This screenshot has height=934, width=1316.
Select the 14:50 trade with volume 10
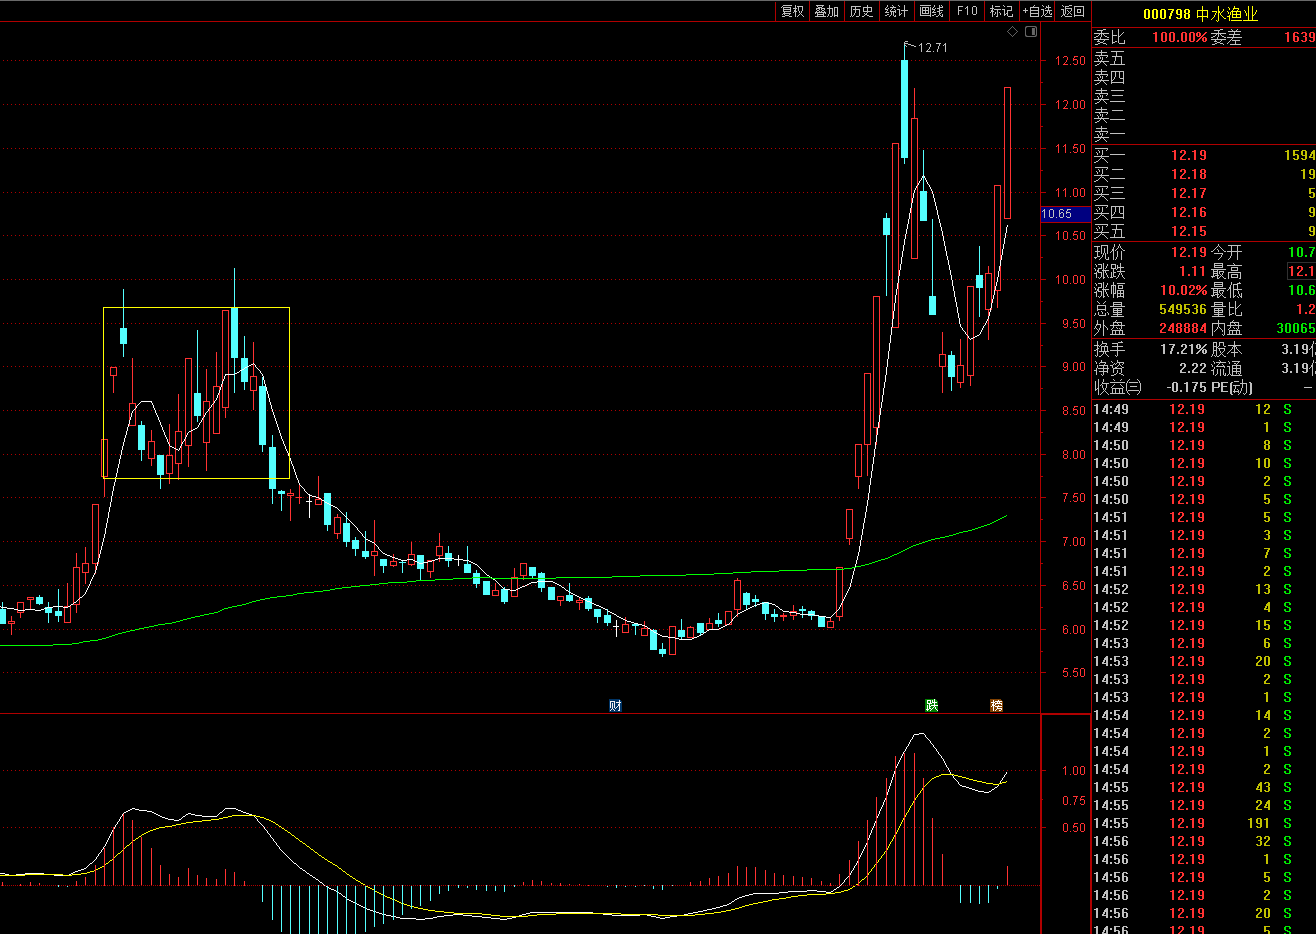(1204, 463)
